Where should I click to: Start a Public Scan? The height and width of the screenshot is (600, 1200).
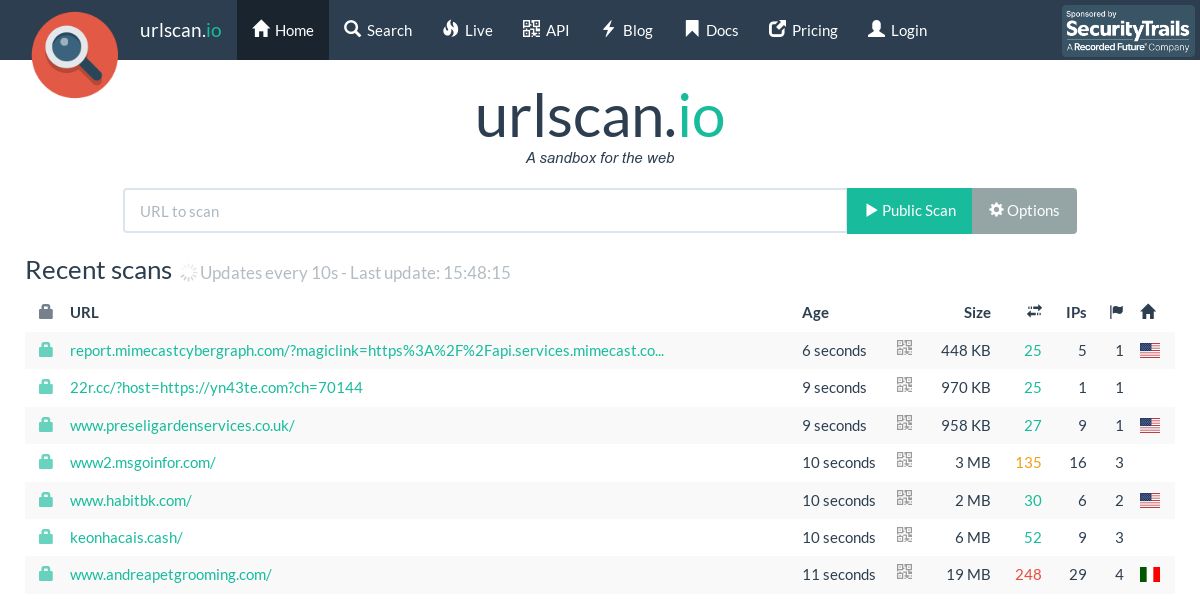click(909, 211)
